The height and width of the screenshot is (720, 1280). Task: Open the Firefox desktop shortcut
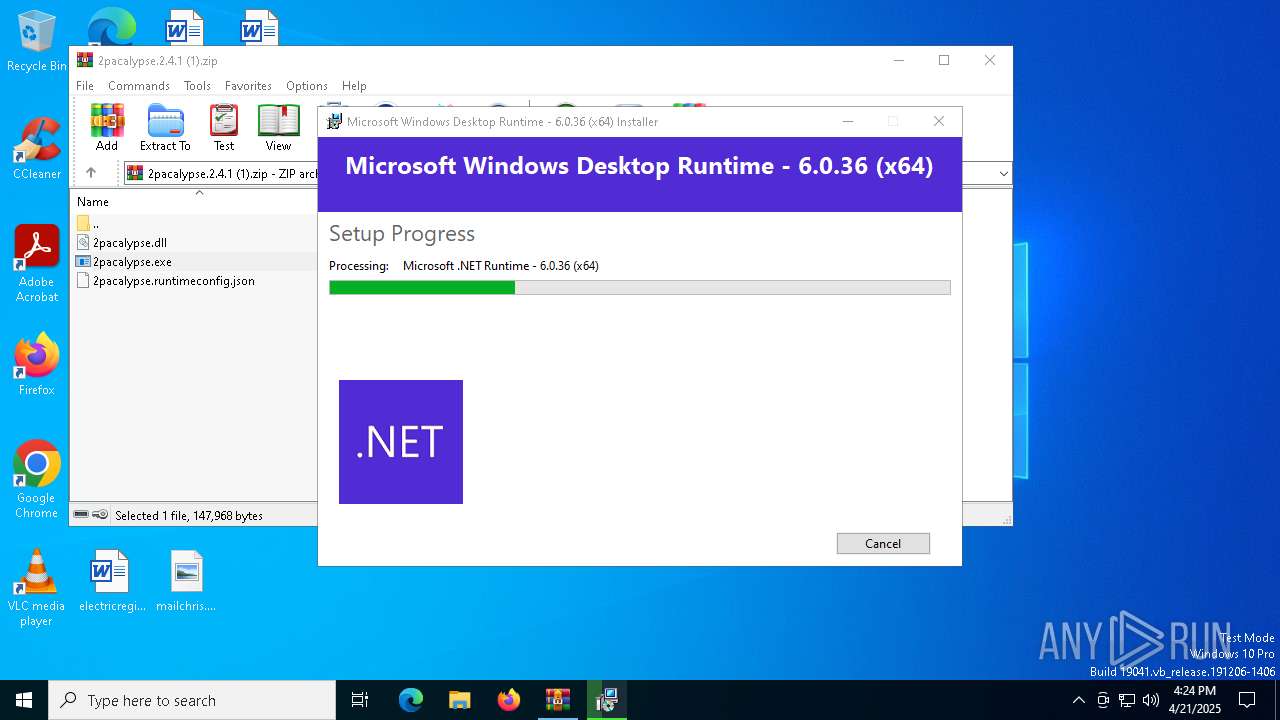(x=37, y=365)
